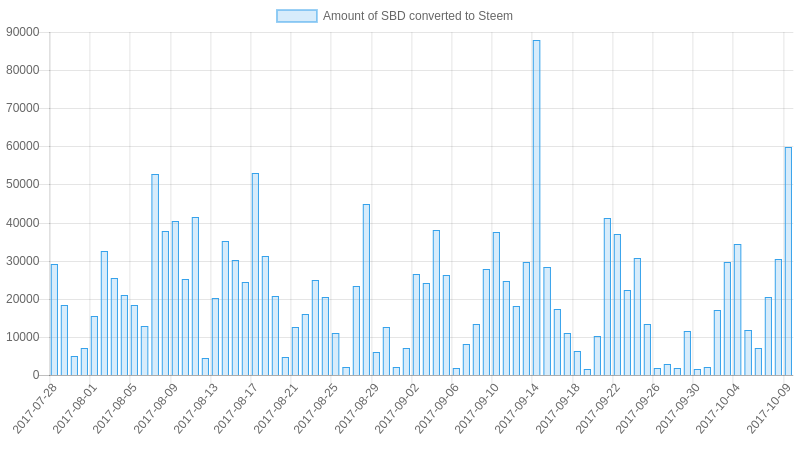This screenshot has width=800, height=450.
Task: Click y-axis value 70000
Action: 22,108
